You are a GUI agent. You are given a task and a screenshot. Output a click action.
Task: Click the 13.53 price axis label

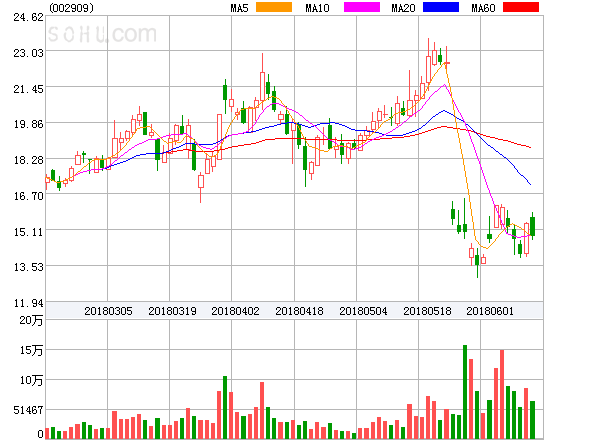[x=28, y=267]
